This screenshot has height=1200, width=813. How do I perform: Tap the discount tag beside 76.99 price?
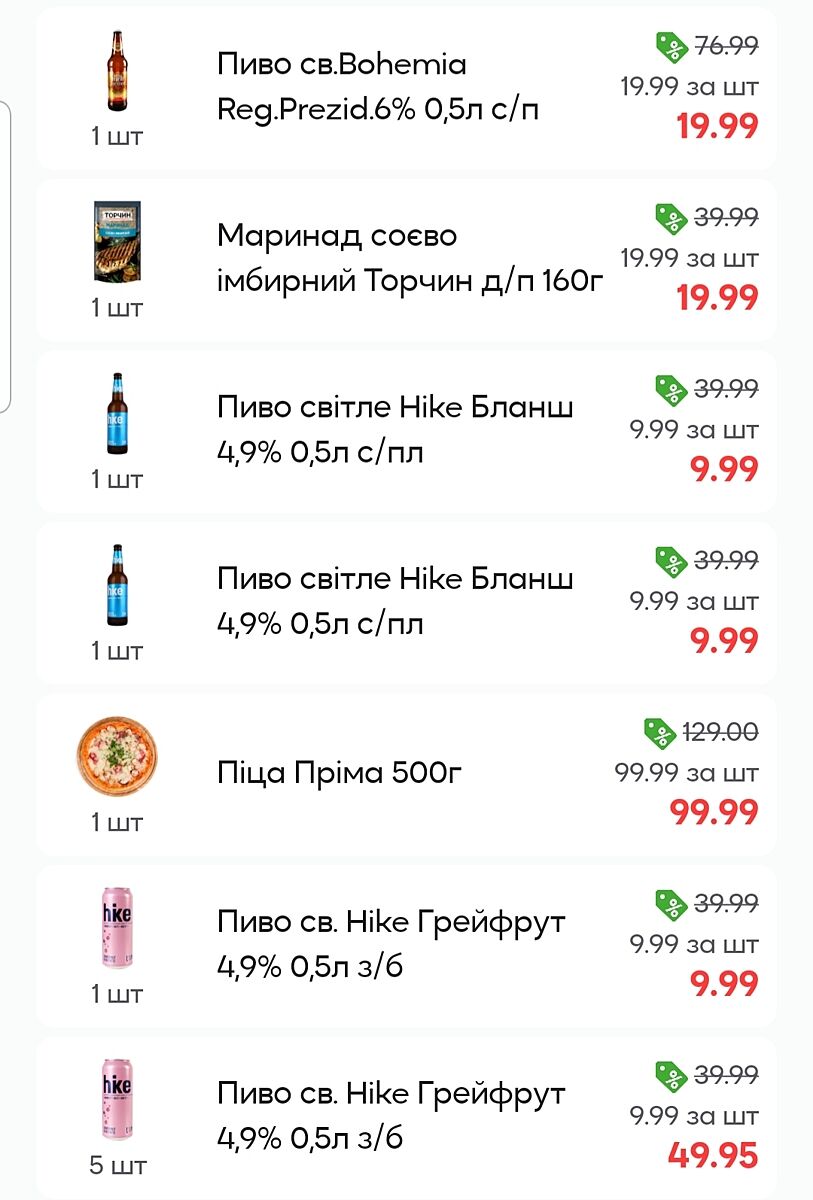pos(669,46)
